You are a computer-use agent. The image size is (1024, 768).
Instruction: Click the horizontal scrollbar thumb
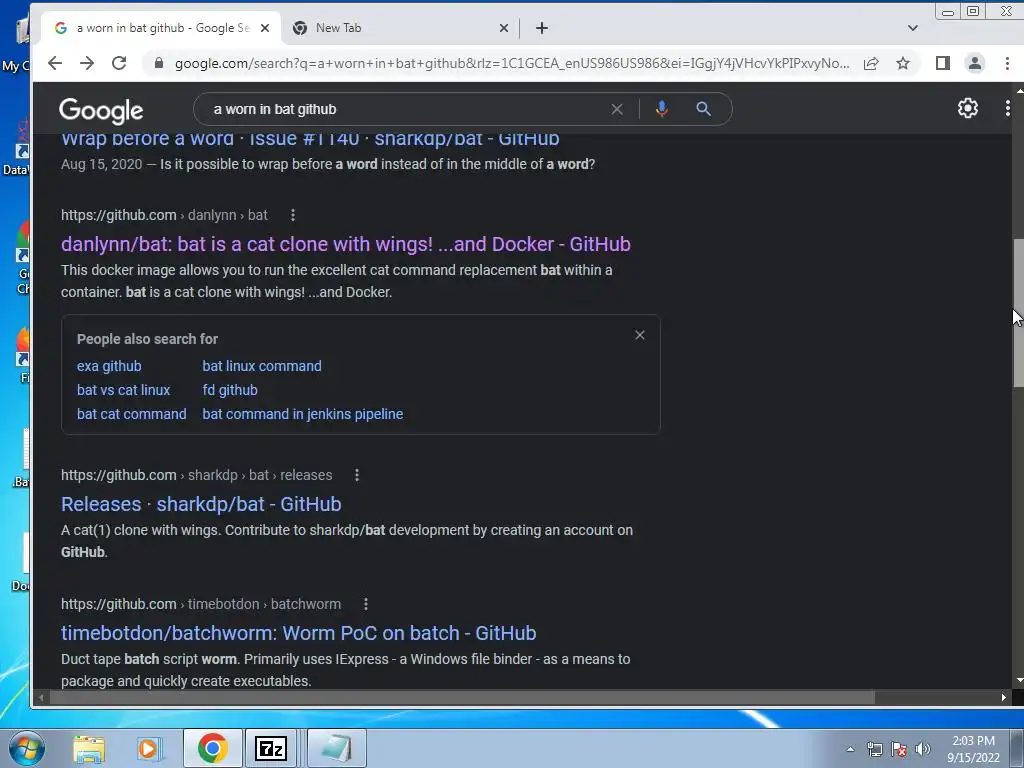(462, 697)
